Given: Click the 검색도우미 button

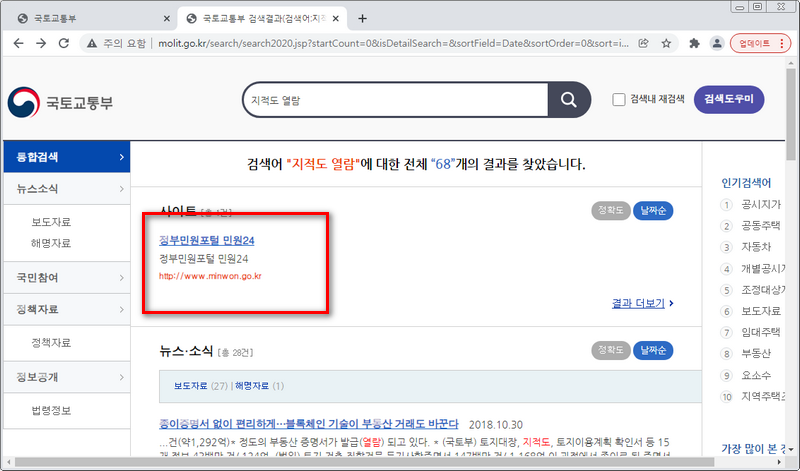Looking at the screenshot, I should (729, 99).
